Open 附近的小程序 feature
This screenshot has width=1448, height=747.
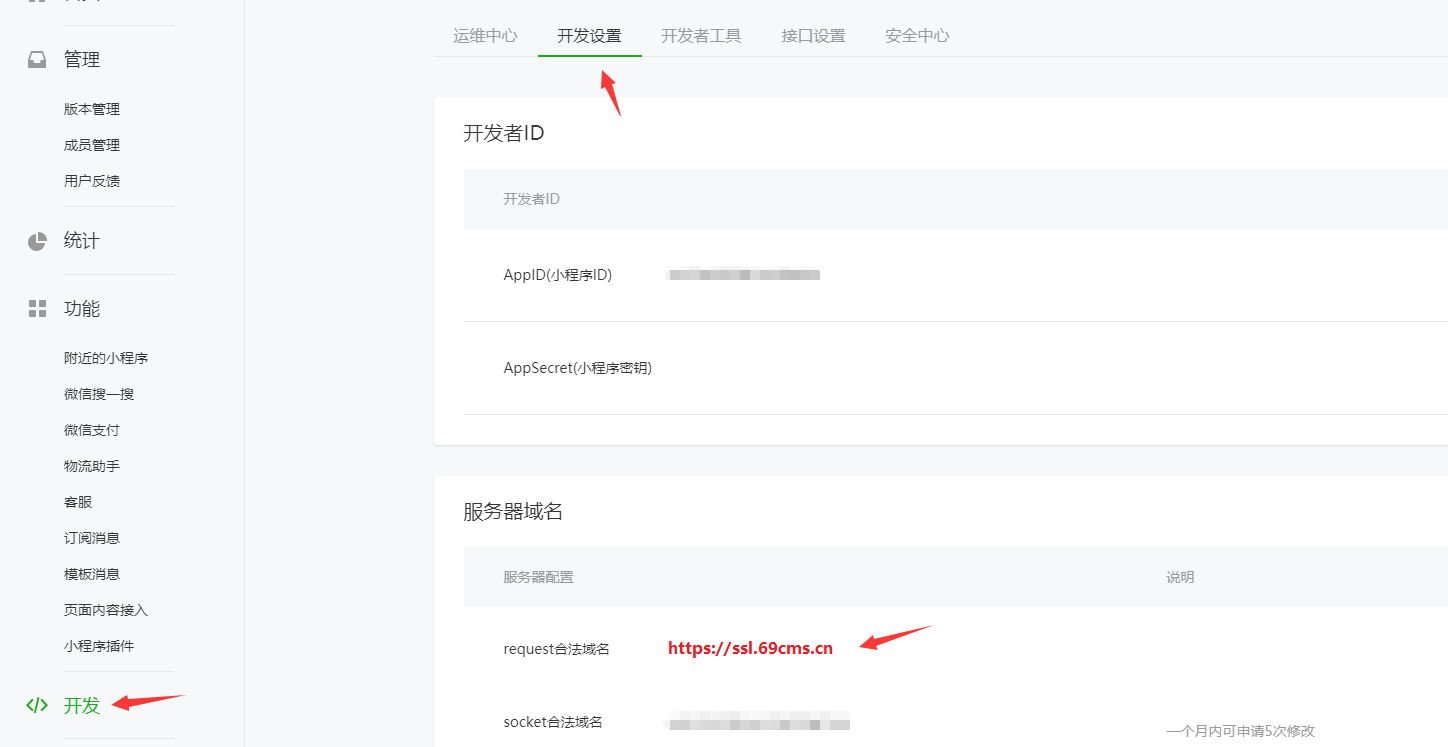[106, 358]
